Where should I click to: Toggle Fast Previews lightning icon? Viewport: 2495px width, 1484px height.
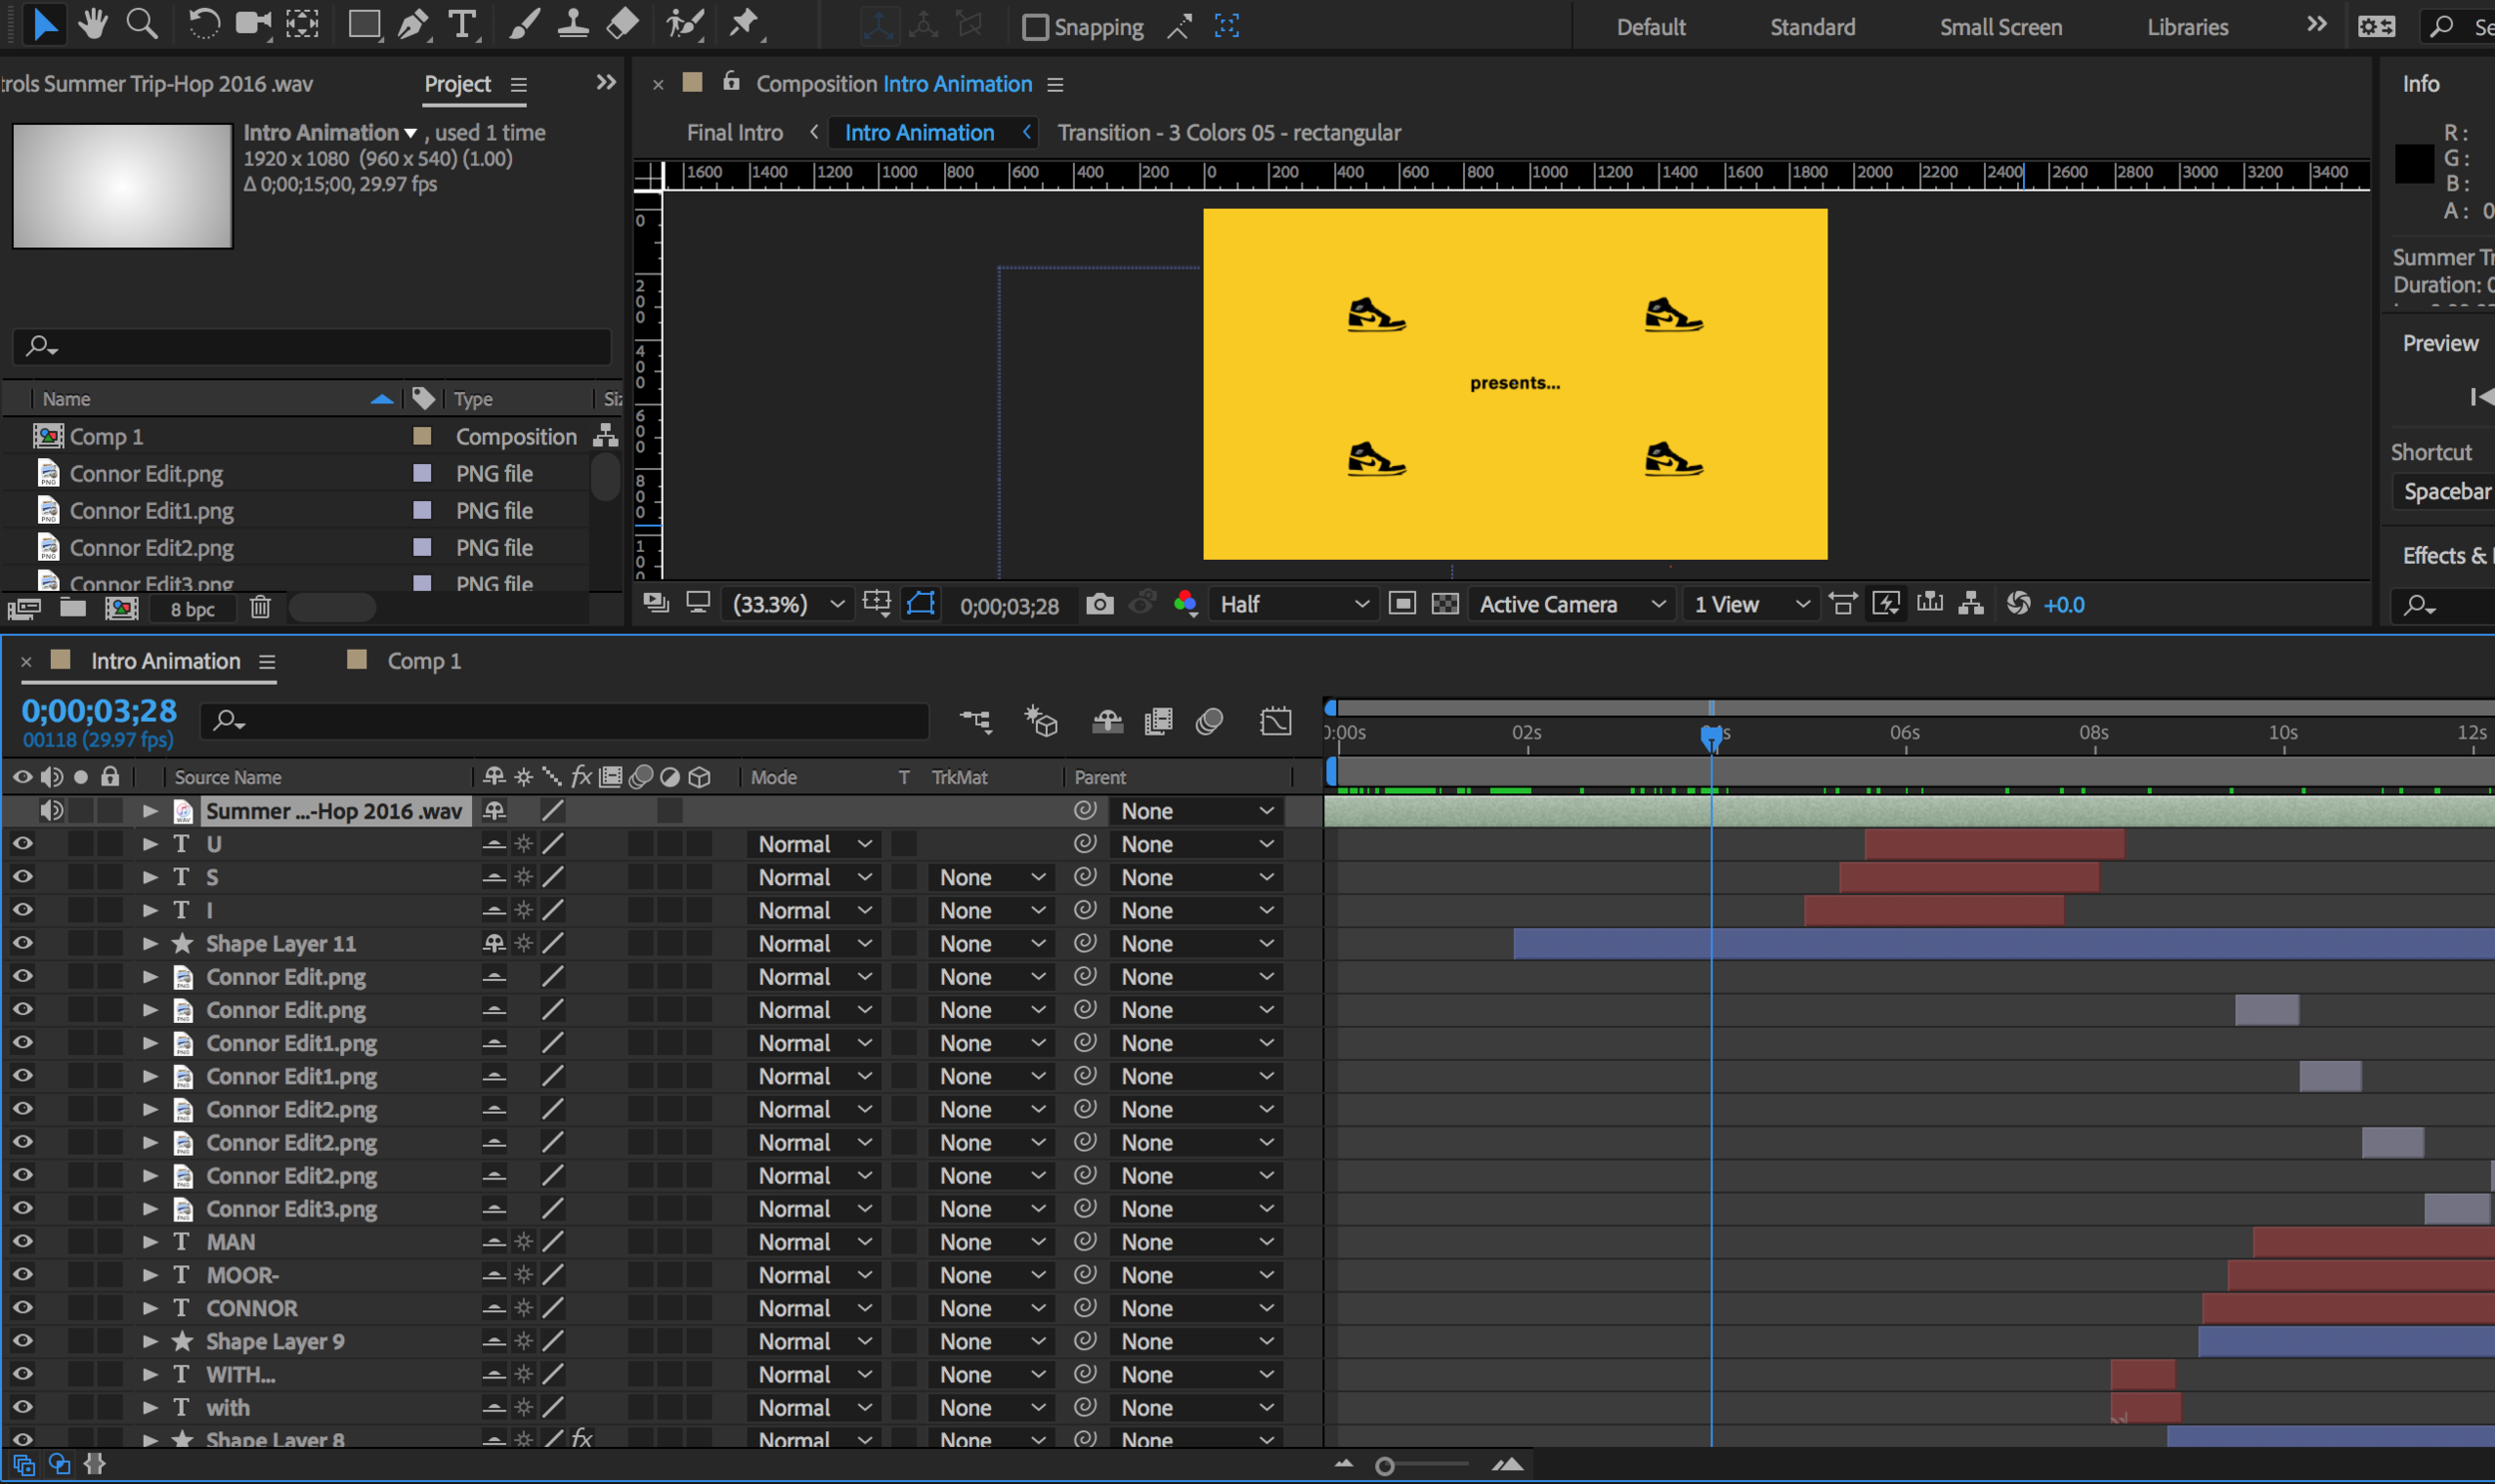coord(1886,604)
